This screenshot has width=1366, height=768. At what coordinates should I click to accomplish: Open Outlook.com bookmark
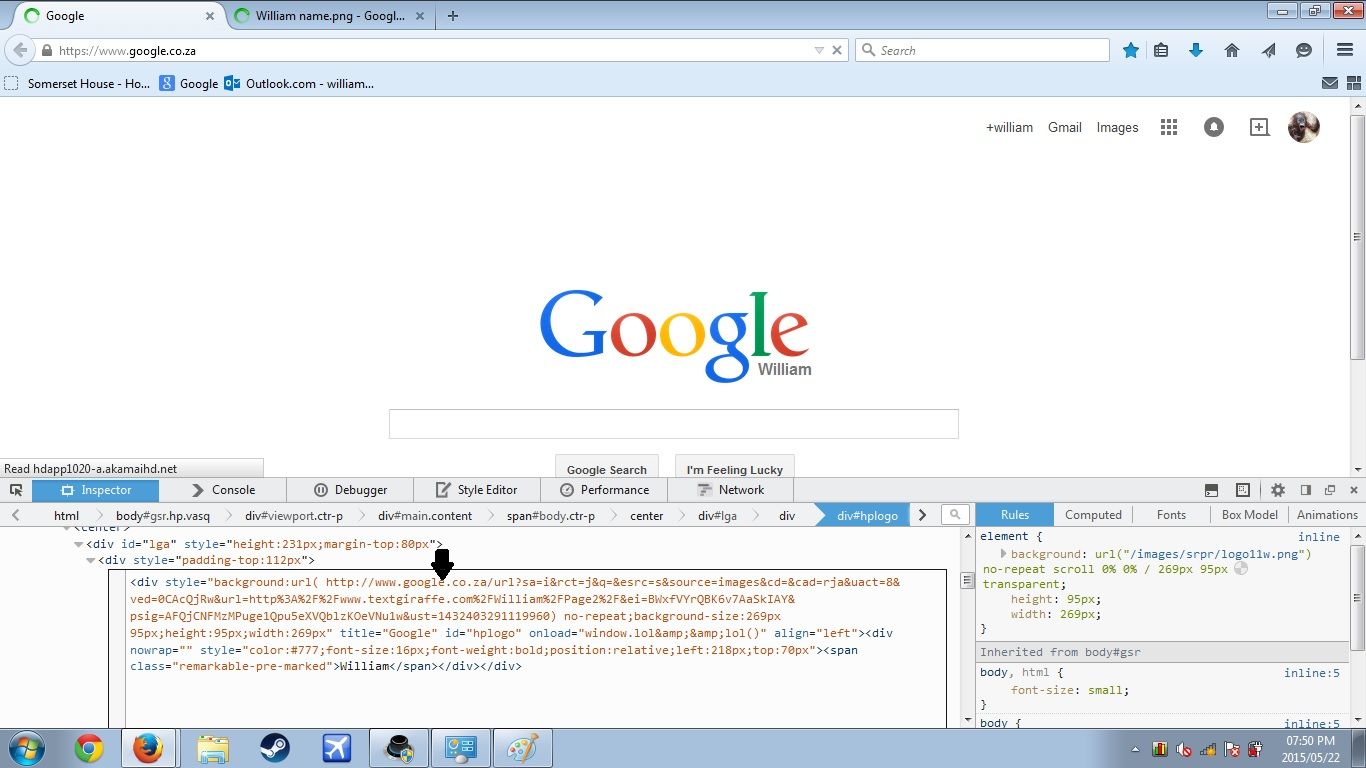(299, 84)
